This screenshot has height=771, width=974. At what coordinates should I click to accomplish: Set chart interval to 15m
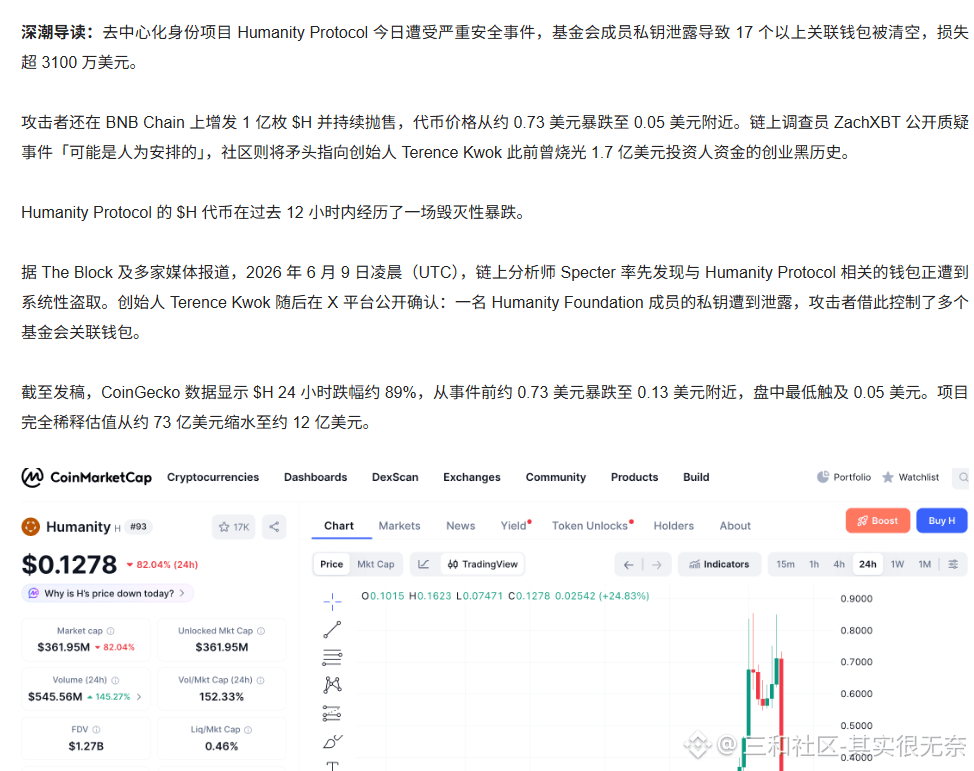click(785, 564)
